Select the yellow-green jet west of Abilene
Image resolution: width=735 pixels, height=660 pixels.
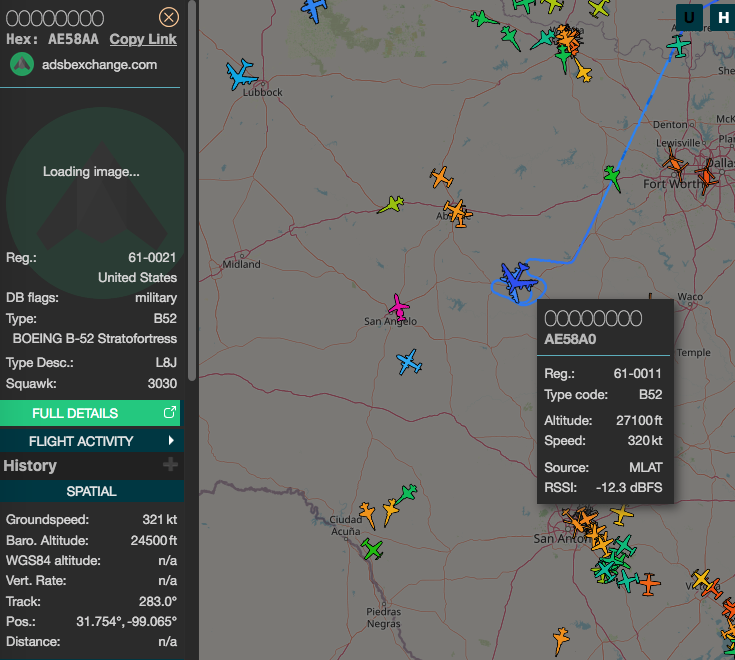391,204
